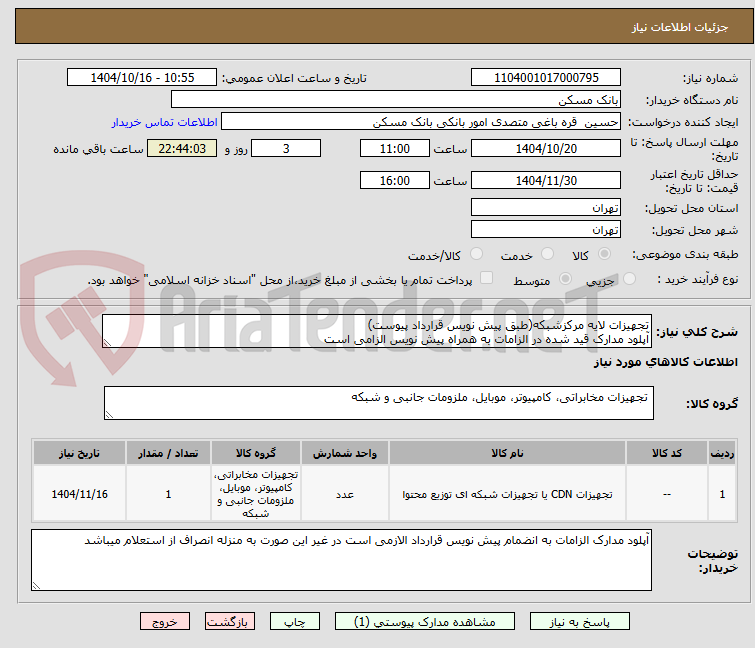Click the بانک مسکن buyer name field

(x=395, y=100)
